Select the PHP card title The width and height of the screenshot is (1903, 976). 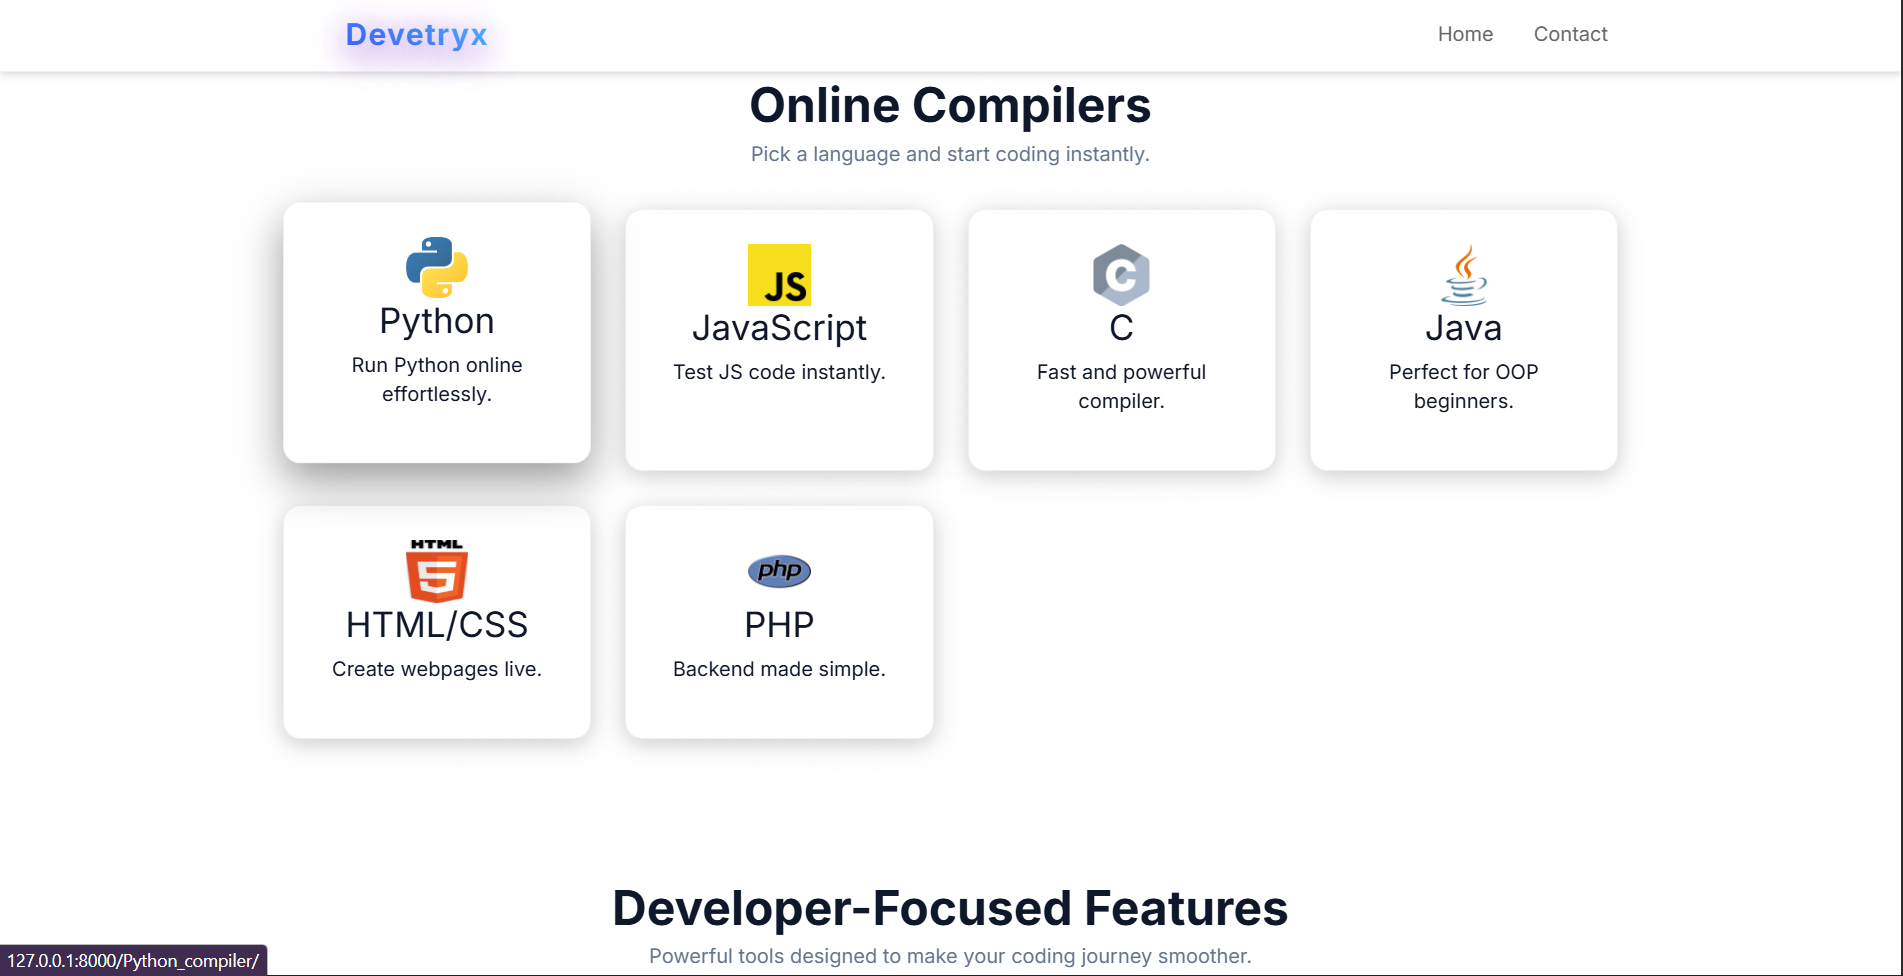[779, 625]
